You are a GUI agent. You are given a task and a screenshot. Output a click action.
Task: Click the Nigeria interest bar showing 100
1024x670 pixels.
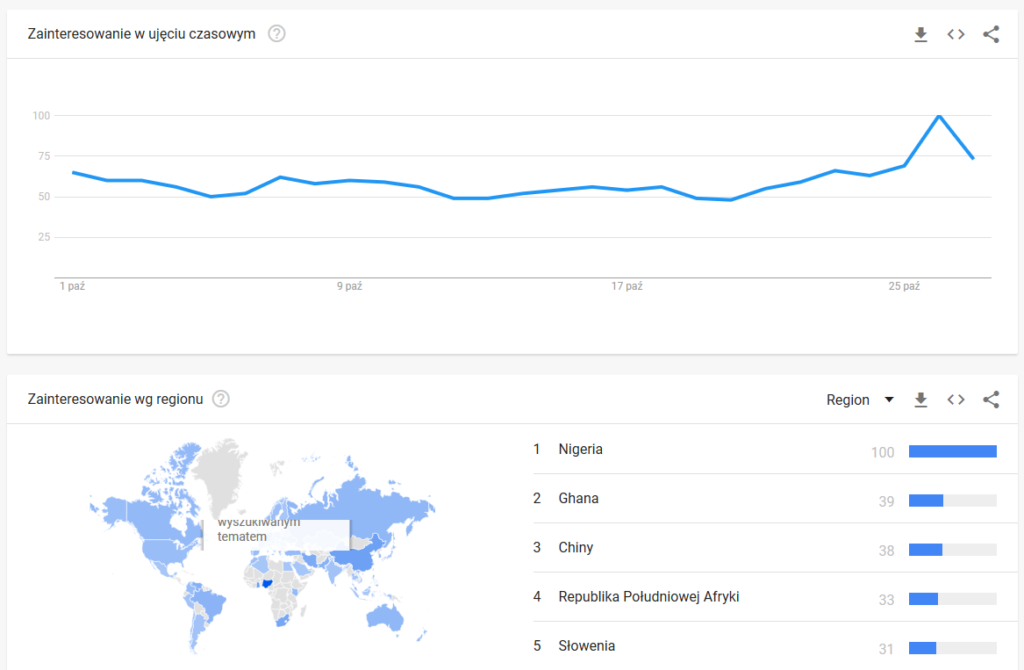[x=952, y=452]
